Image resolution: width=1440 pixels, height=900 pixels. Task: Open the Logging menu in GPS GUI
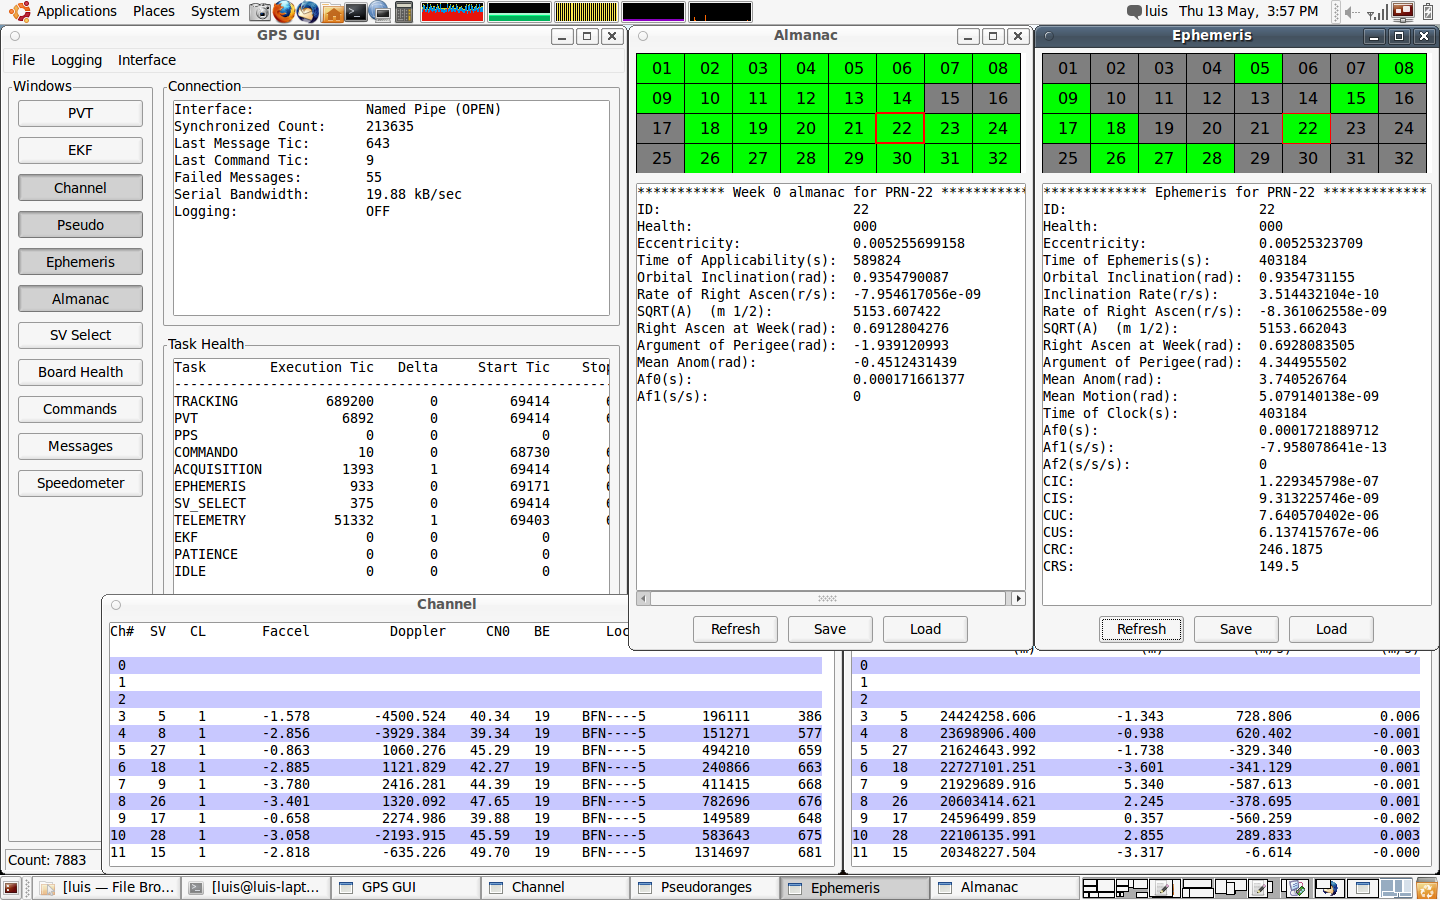[x=76, y=60]
